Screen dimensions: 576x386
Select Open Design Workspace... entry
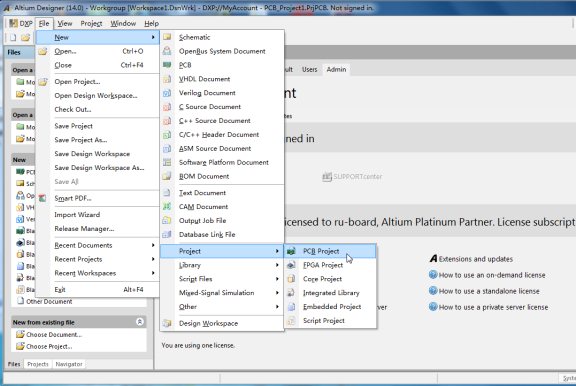pos(97,95)
